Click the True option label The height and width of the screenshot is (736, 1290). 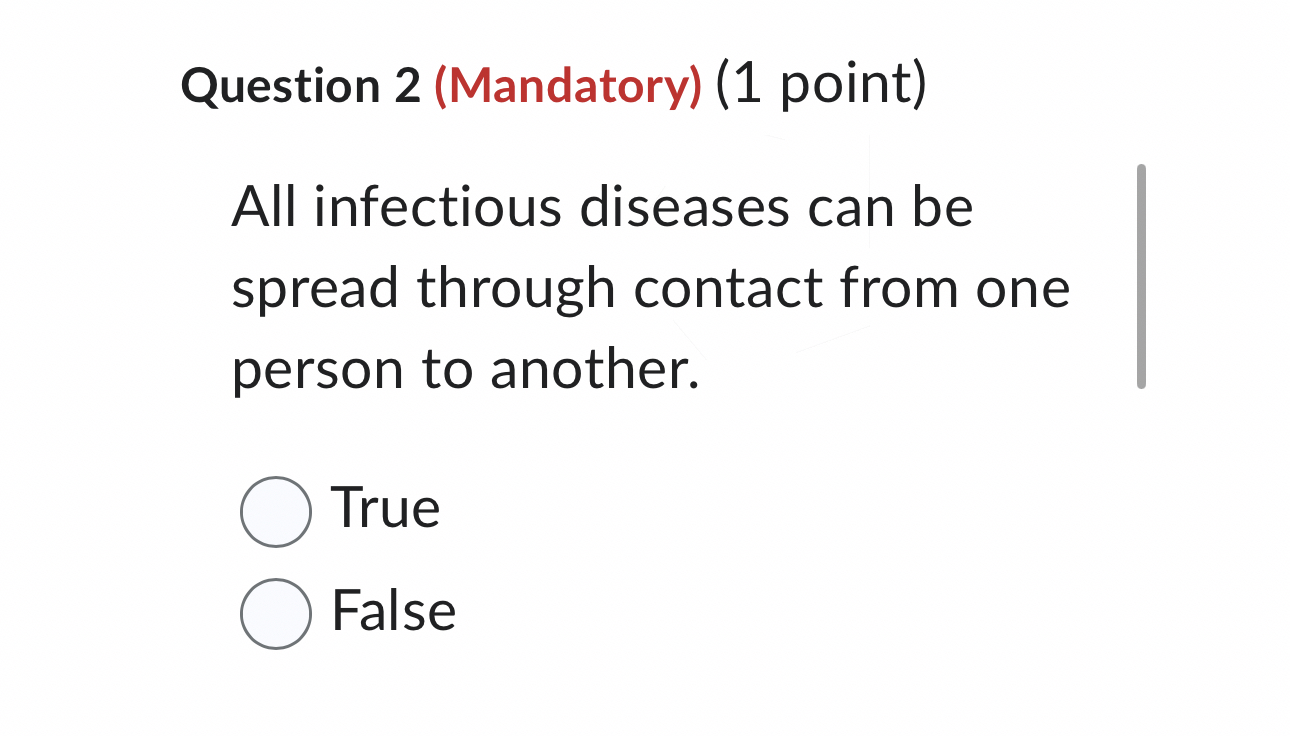pos(385,509)
